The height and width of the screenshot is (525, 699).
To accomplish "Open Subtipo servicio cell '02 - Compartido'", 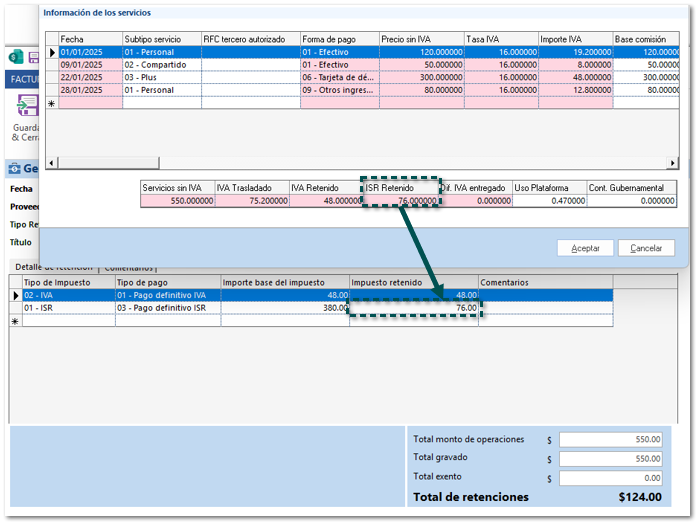I will [160, 64].
